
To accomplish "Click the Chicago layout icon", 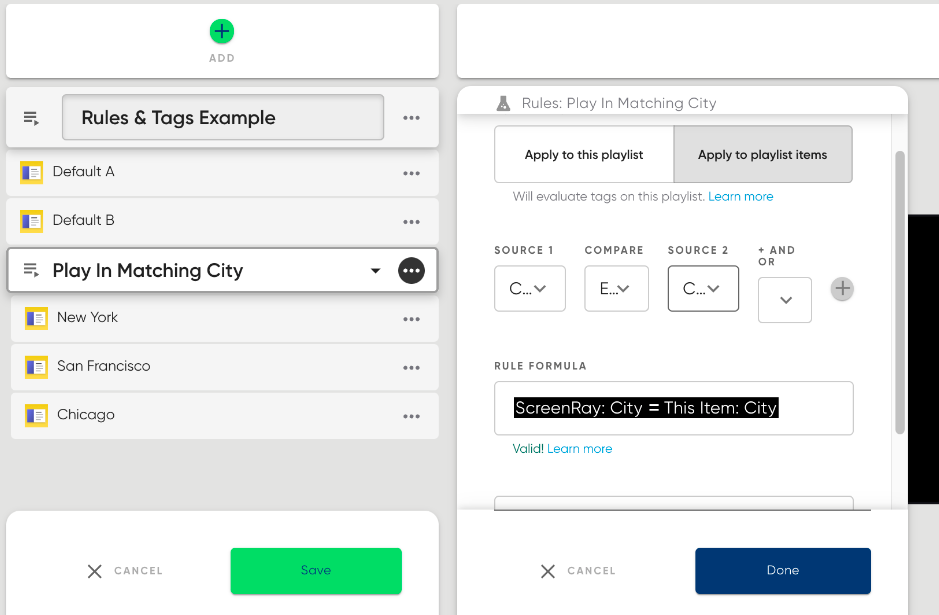I will click(x=36, y=416).
